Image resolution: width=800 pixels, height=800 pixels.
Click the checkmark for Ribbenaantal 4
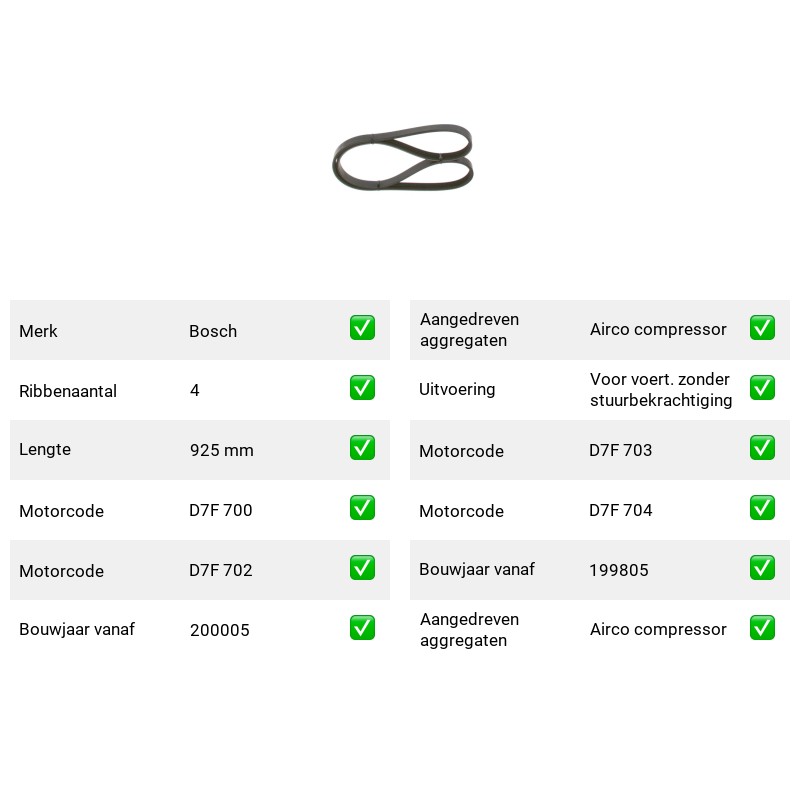362,388
